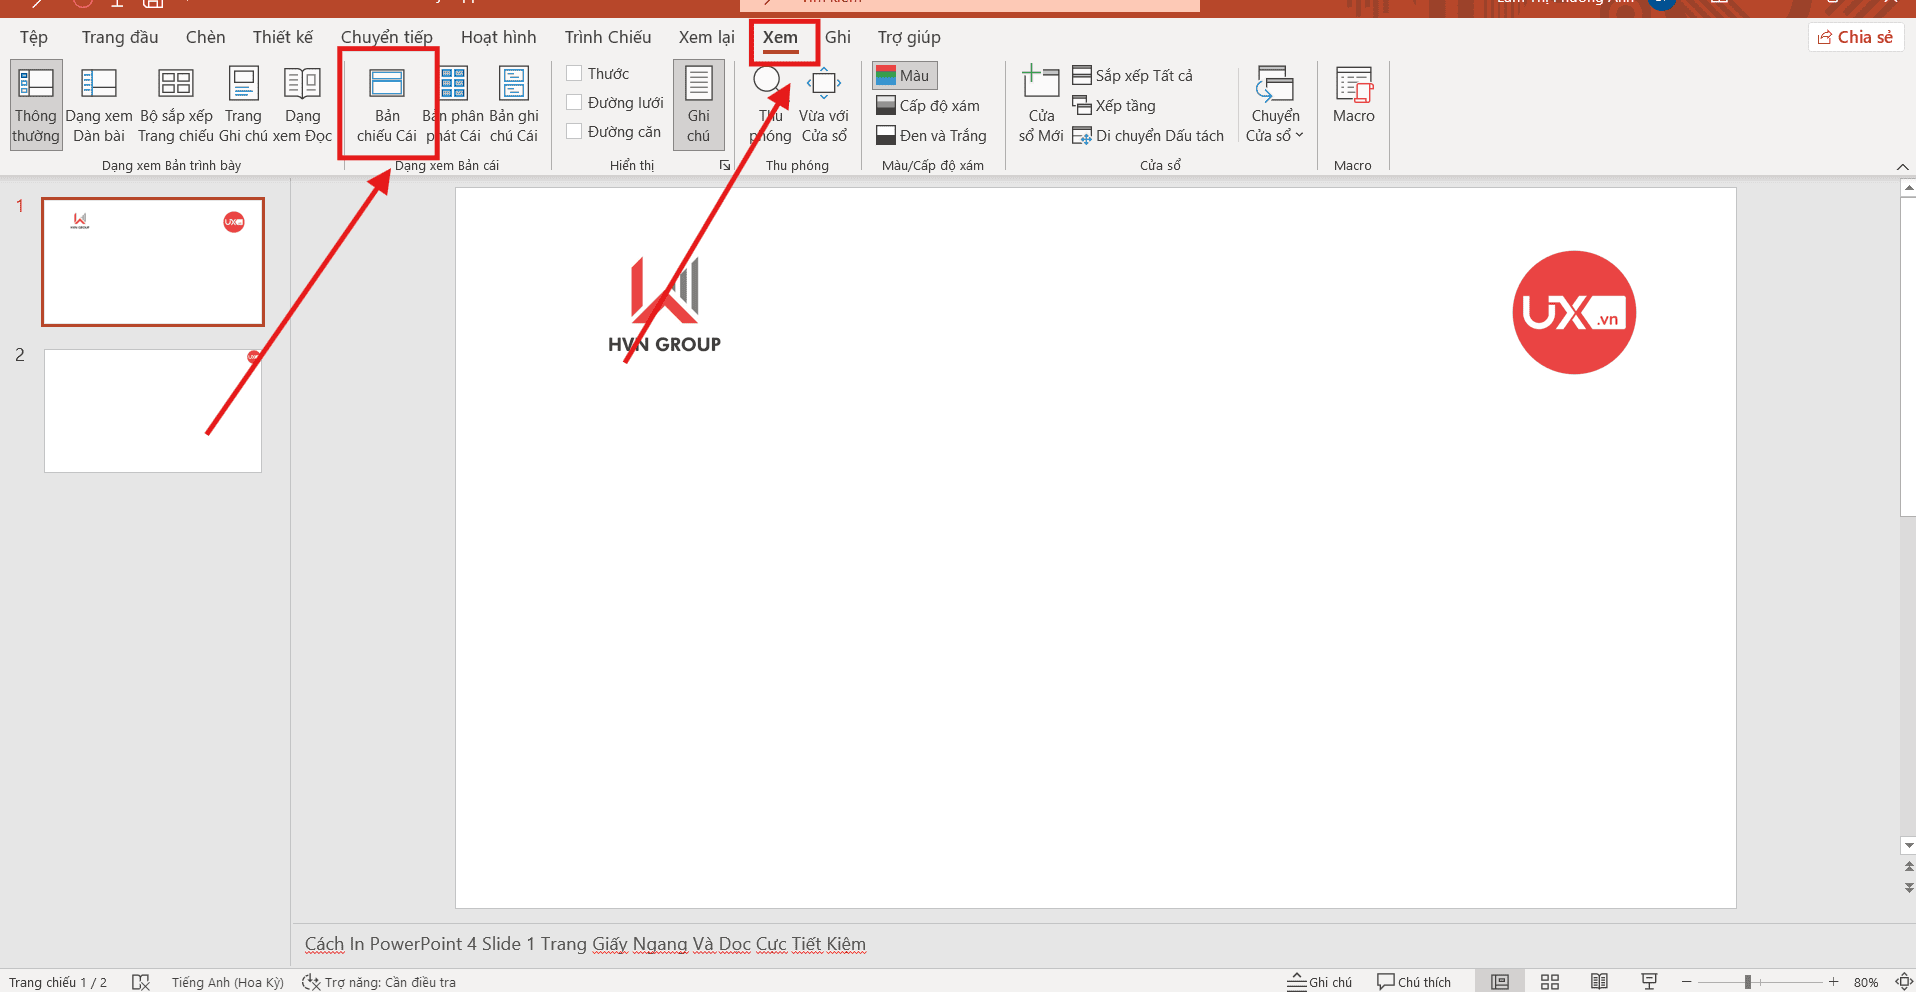The height and width of the screenshot is (992, 1916).
Task: Open Bản phân phát Cái view
Action: 452,100
